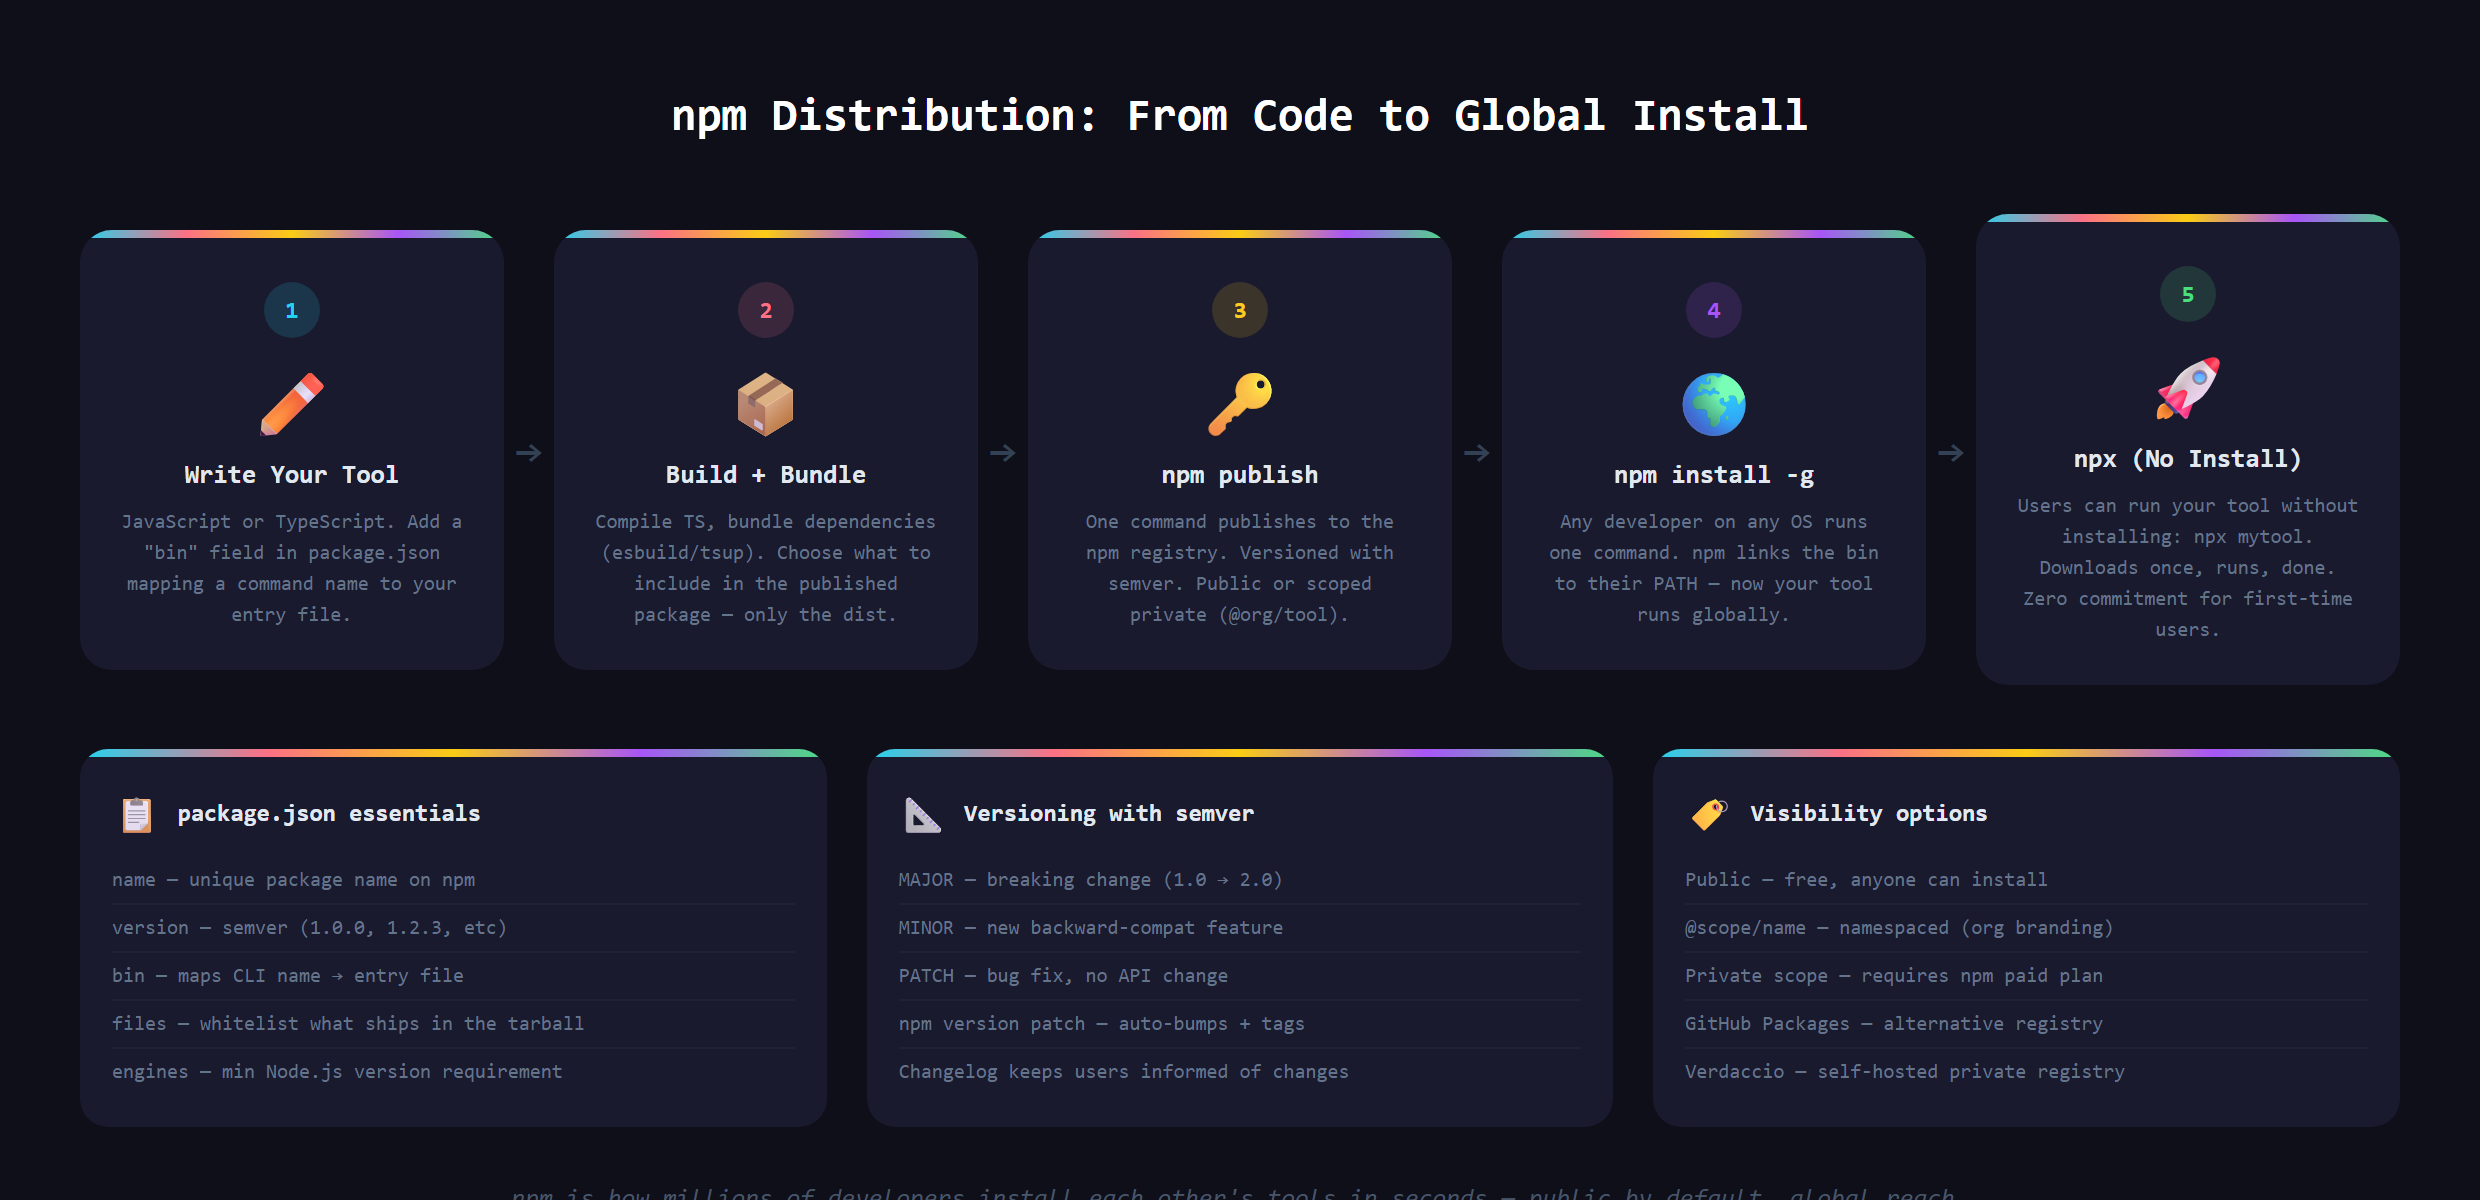Screen dimensions: 2480x1200
Task: Click the step 1 number badge
Action: (292, 310)
